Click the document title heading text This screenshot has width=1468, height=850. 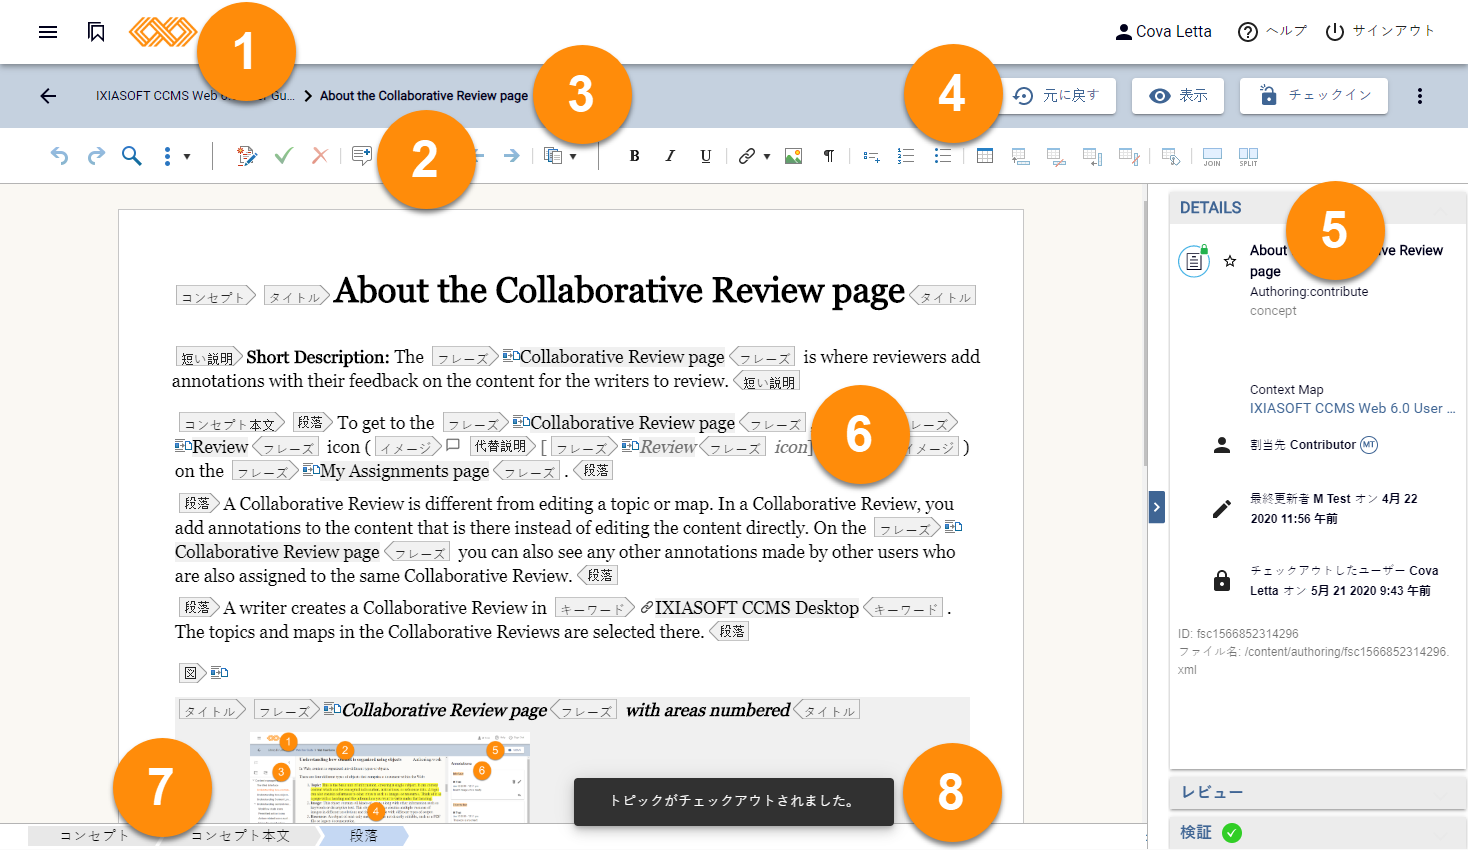click(x=619, y=291)
